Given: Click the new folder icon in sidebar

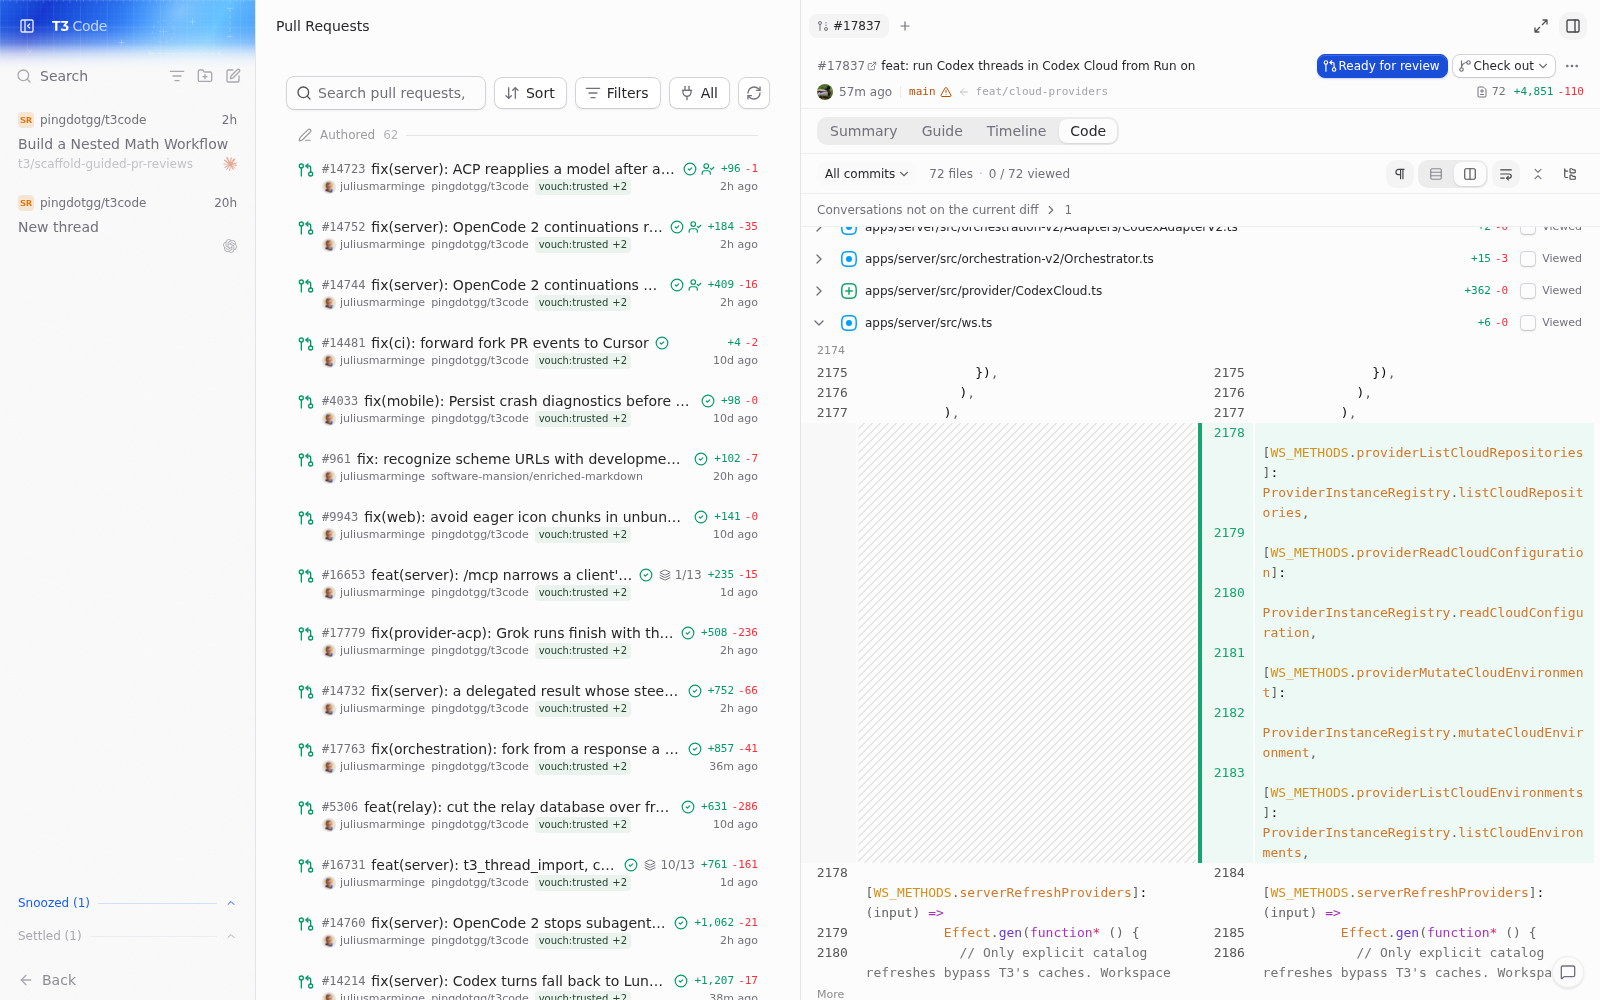Looking at the screenshot, I should tap(205, 76).
